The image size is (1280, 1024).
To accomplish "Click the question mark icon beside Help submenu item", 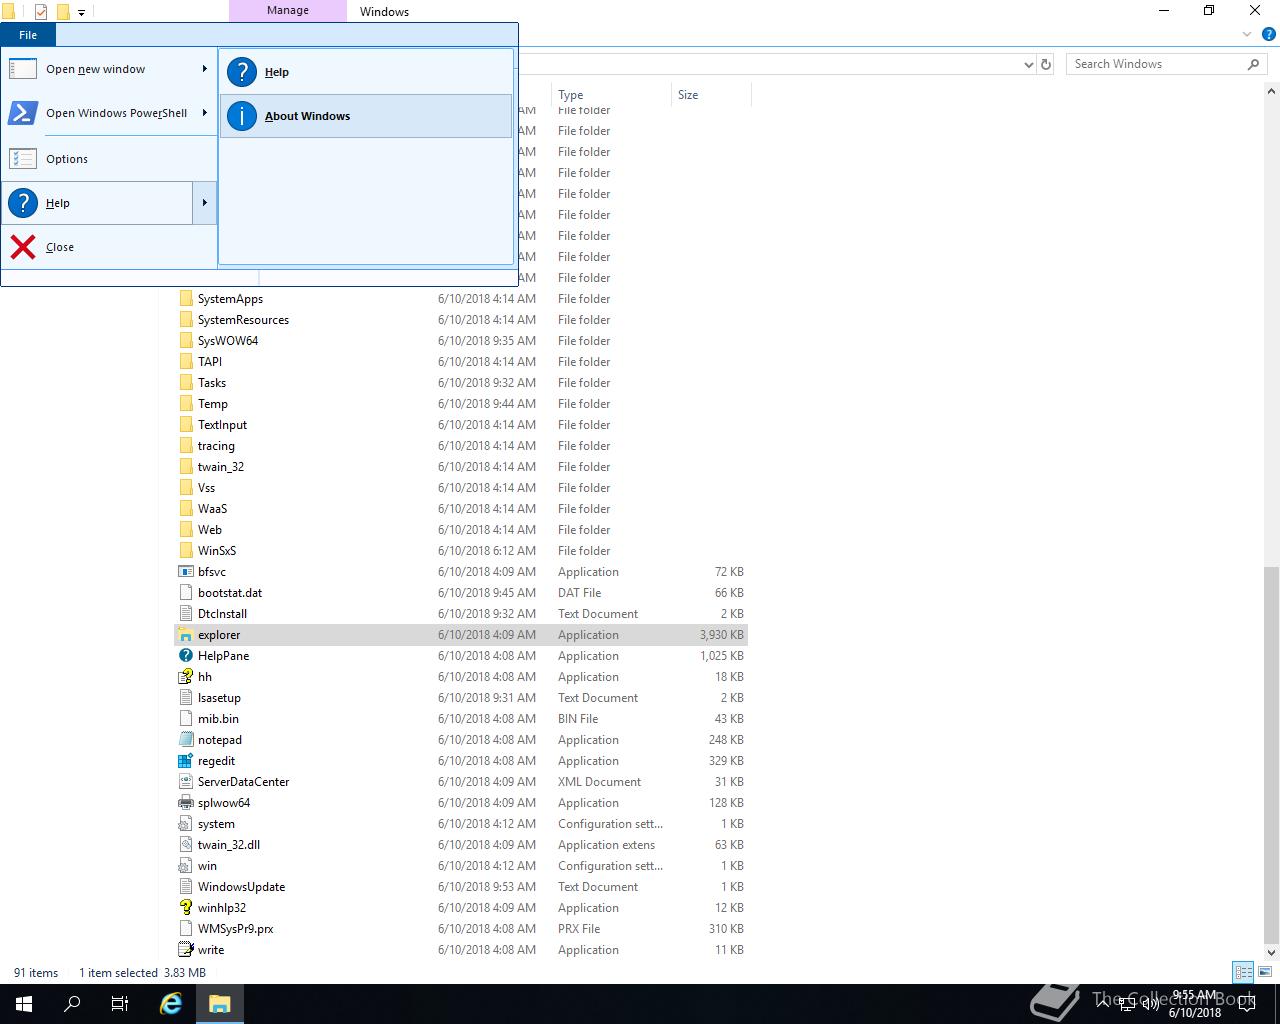I will pyautogui.click(x=242, y=72).
